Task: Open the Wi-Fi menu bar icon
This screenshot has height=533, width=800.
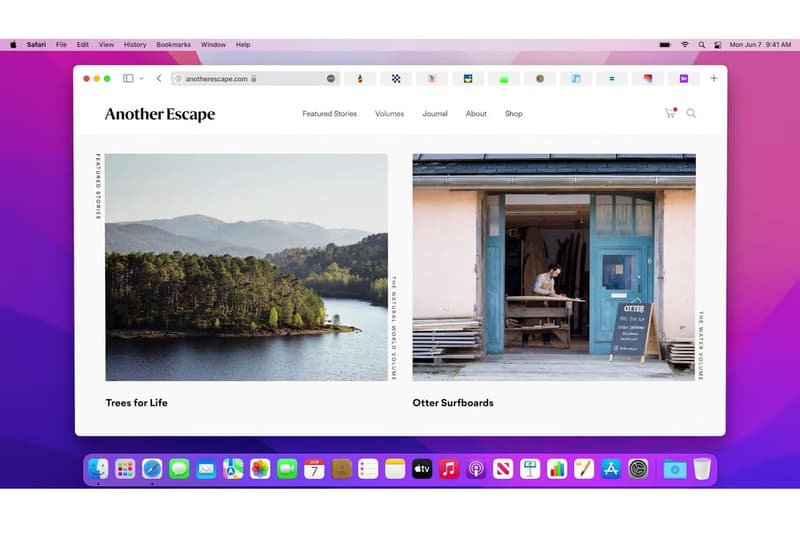Action: (x=685, y=45)
